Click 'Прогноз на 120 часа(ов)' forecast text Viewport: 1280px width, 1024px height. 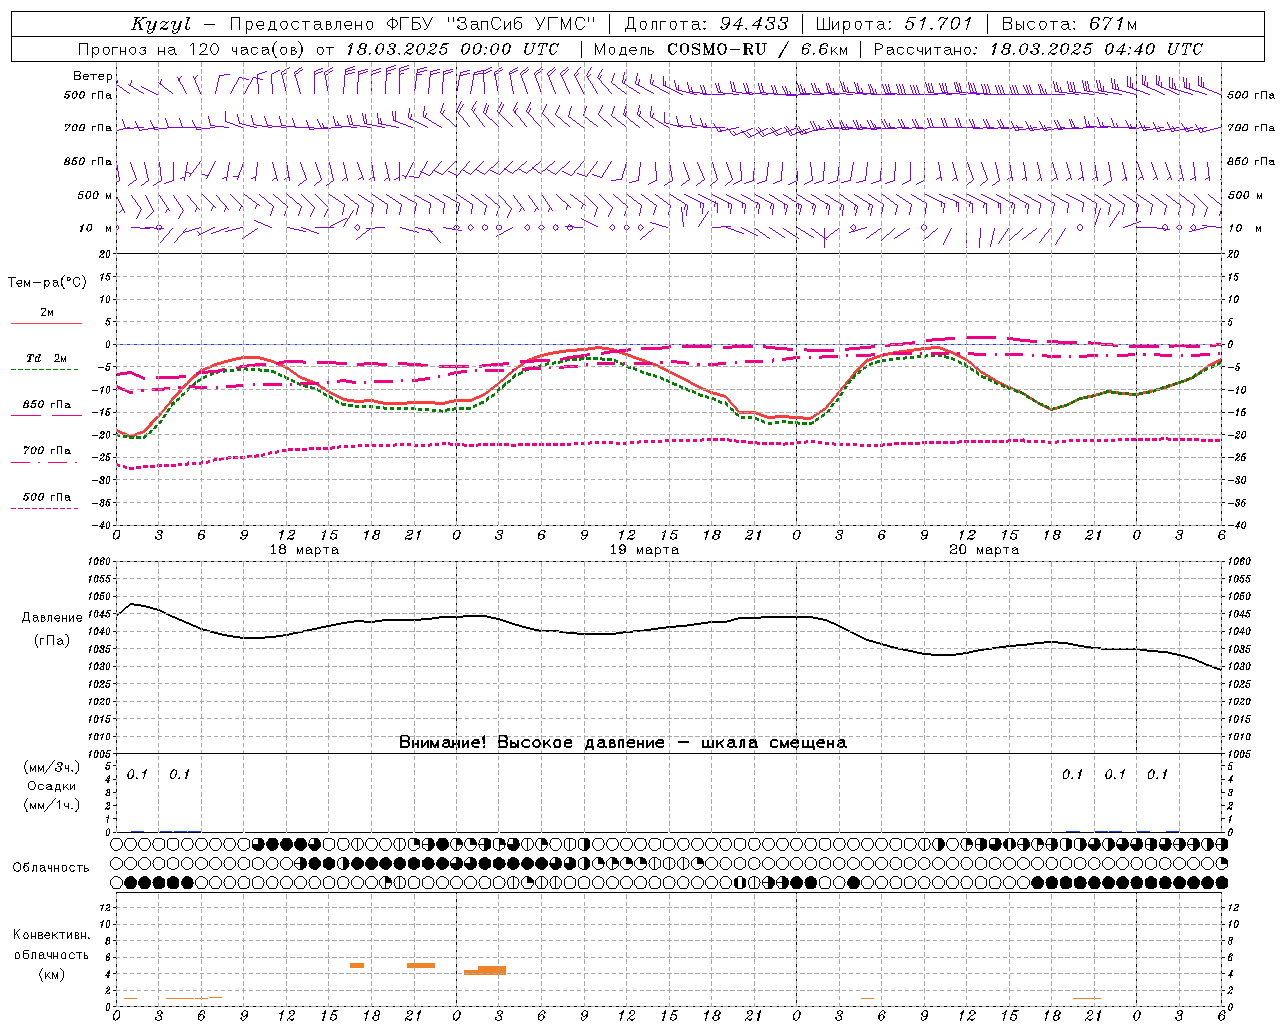coord(192,49)
